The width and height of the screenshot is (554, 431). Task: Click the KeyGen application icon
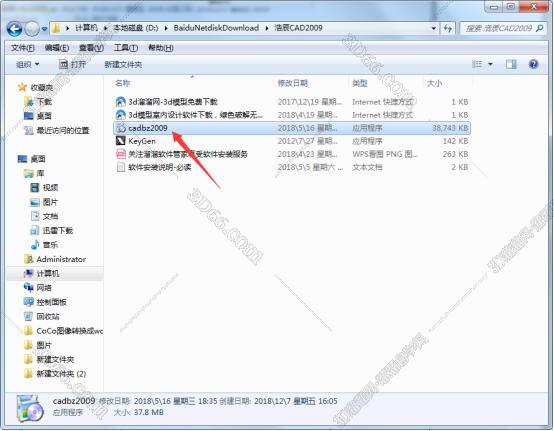121,141
